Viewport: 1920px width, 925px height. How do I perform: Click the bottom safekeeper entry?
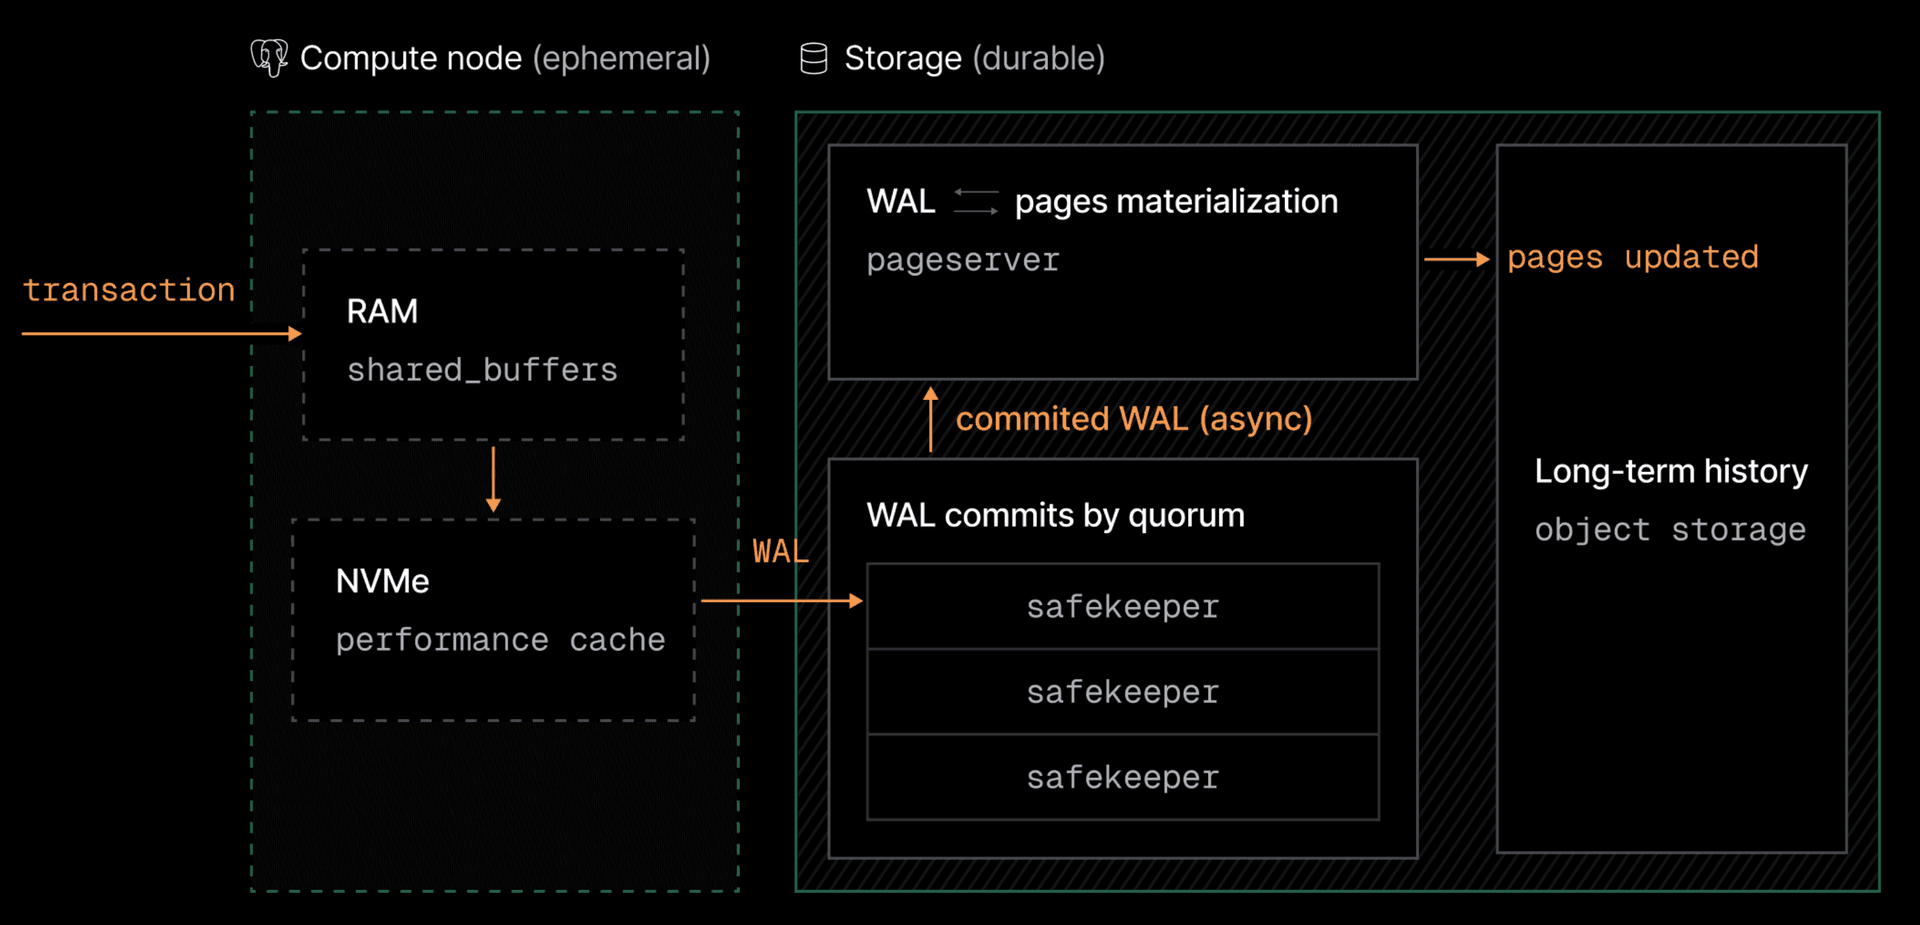(x=1122, y=777)
